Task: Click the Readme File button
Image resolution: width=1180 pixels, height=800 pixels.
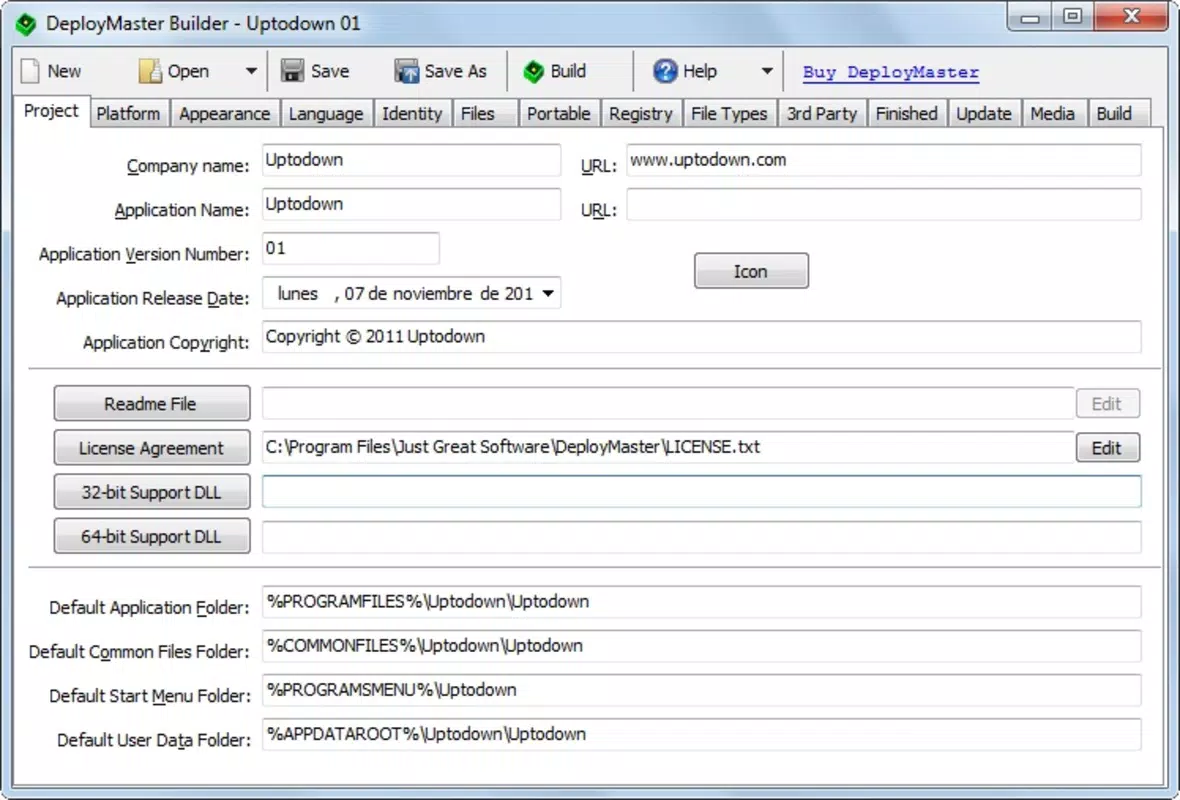Action: point(151,403)
